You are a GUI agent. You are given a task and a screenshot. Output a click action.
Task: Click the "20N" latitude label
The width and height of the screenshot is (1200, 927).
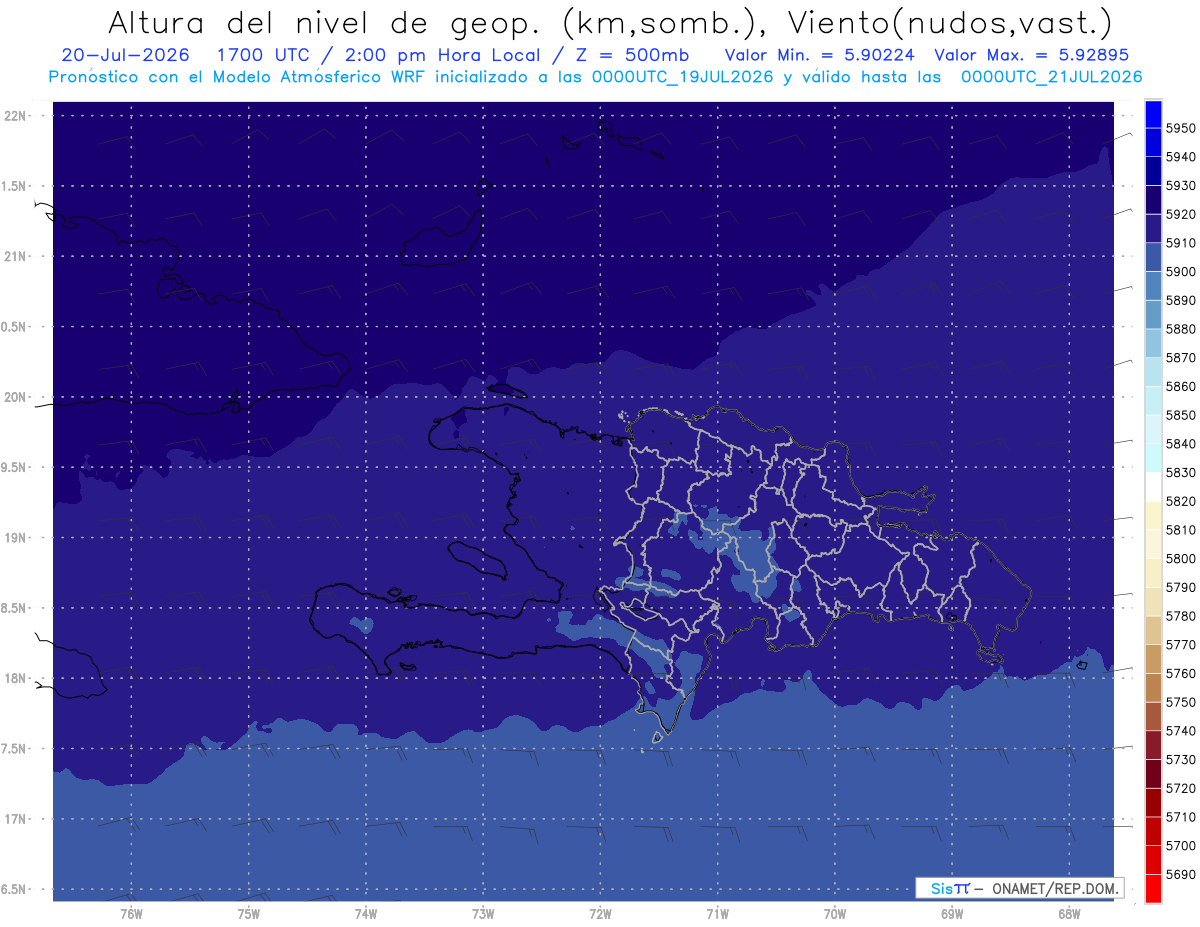click(x=17, y=397)
